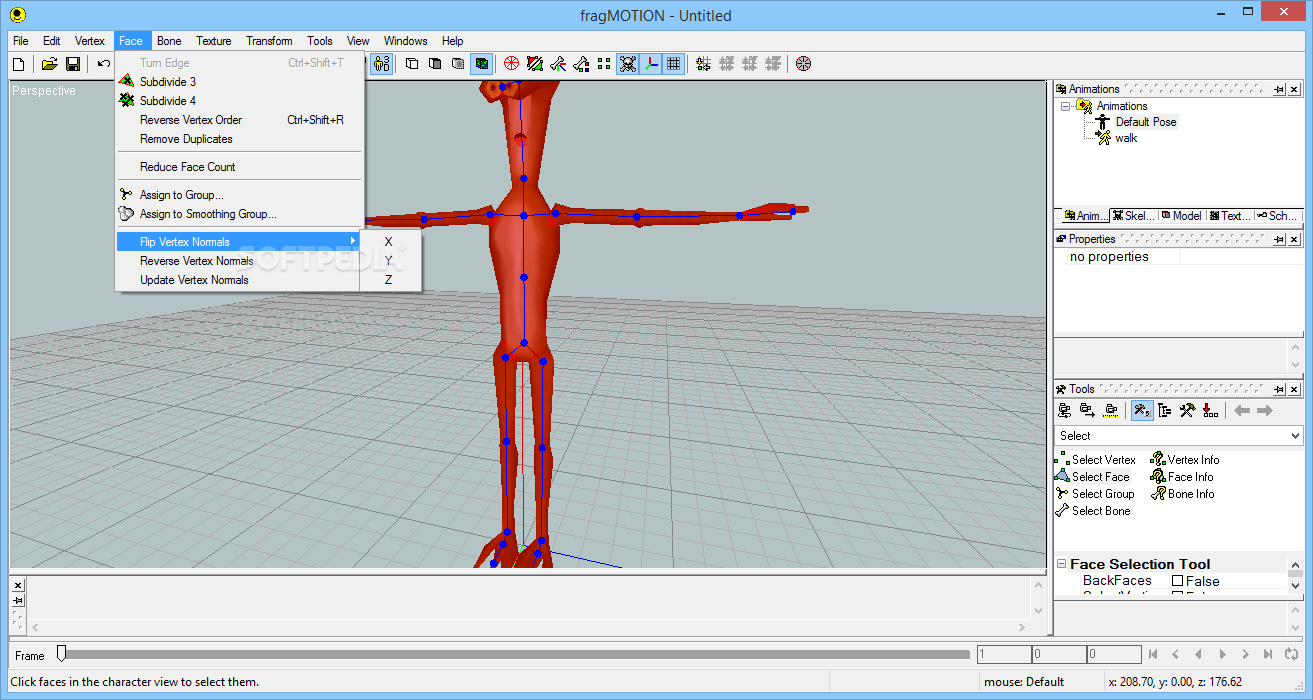Image resolution: width=1313 pixels, height=700 pixels.
Task: Click Remove Duplicates in the Face menu
Action: [x=238, y=139]
